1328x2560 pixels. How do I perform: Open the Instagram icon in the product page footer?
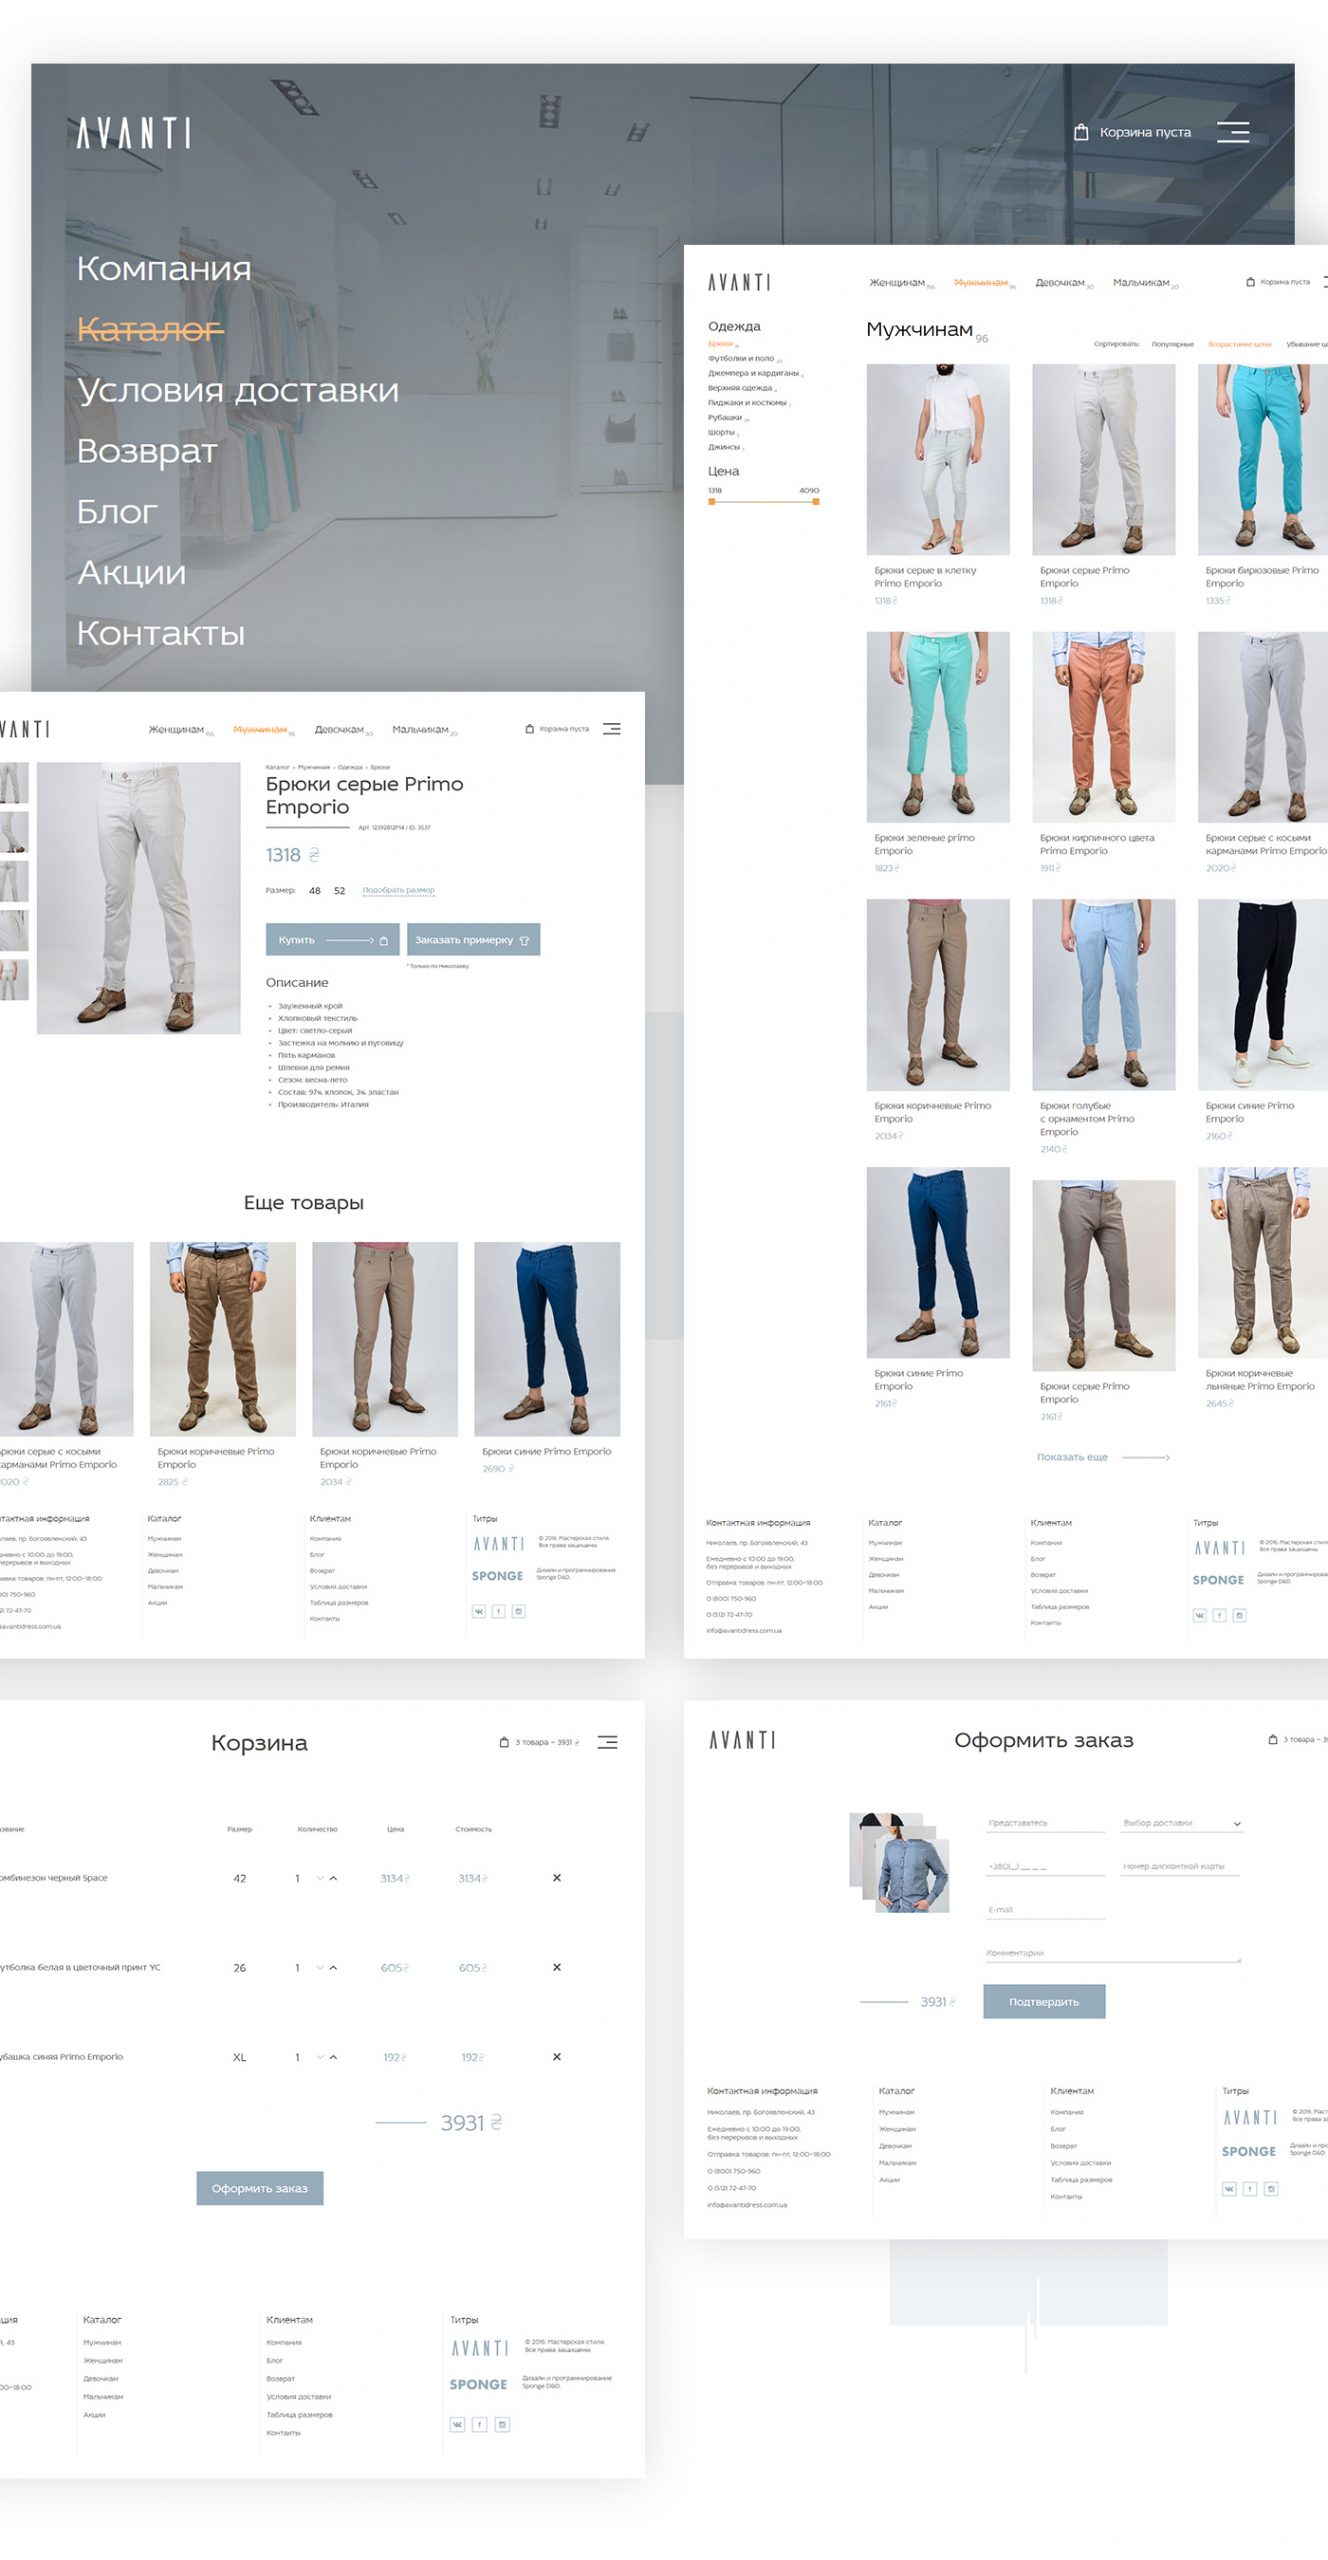pos(518,1611)
